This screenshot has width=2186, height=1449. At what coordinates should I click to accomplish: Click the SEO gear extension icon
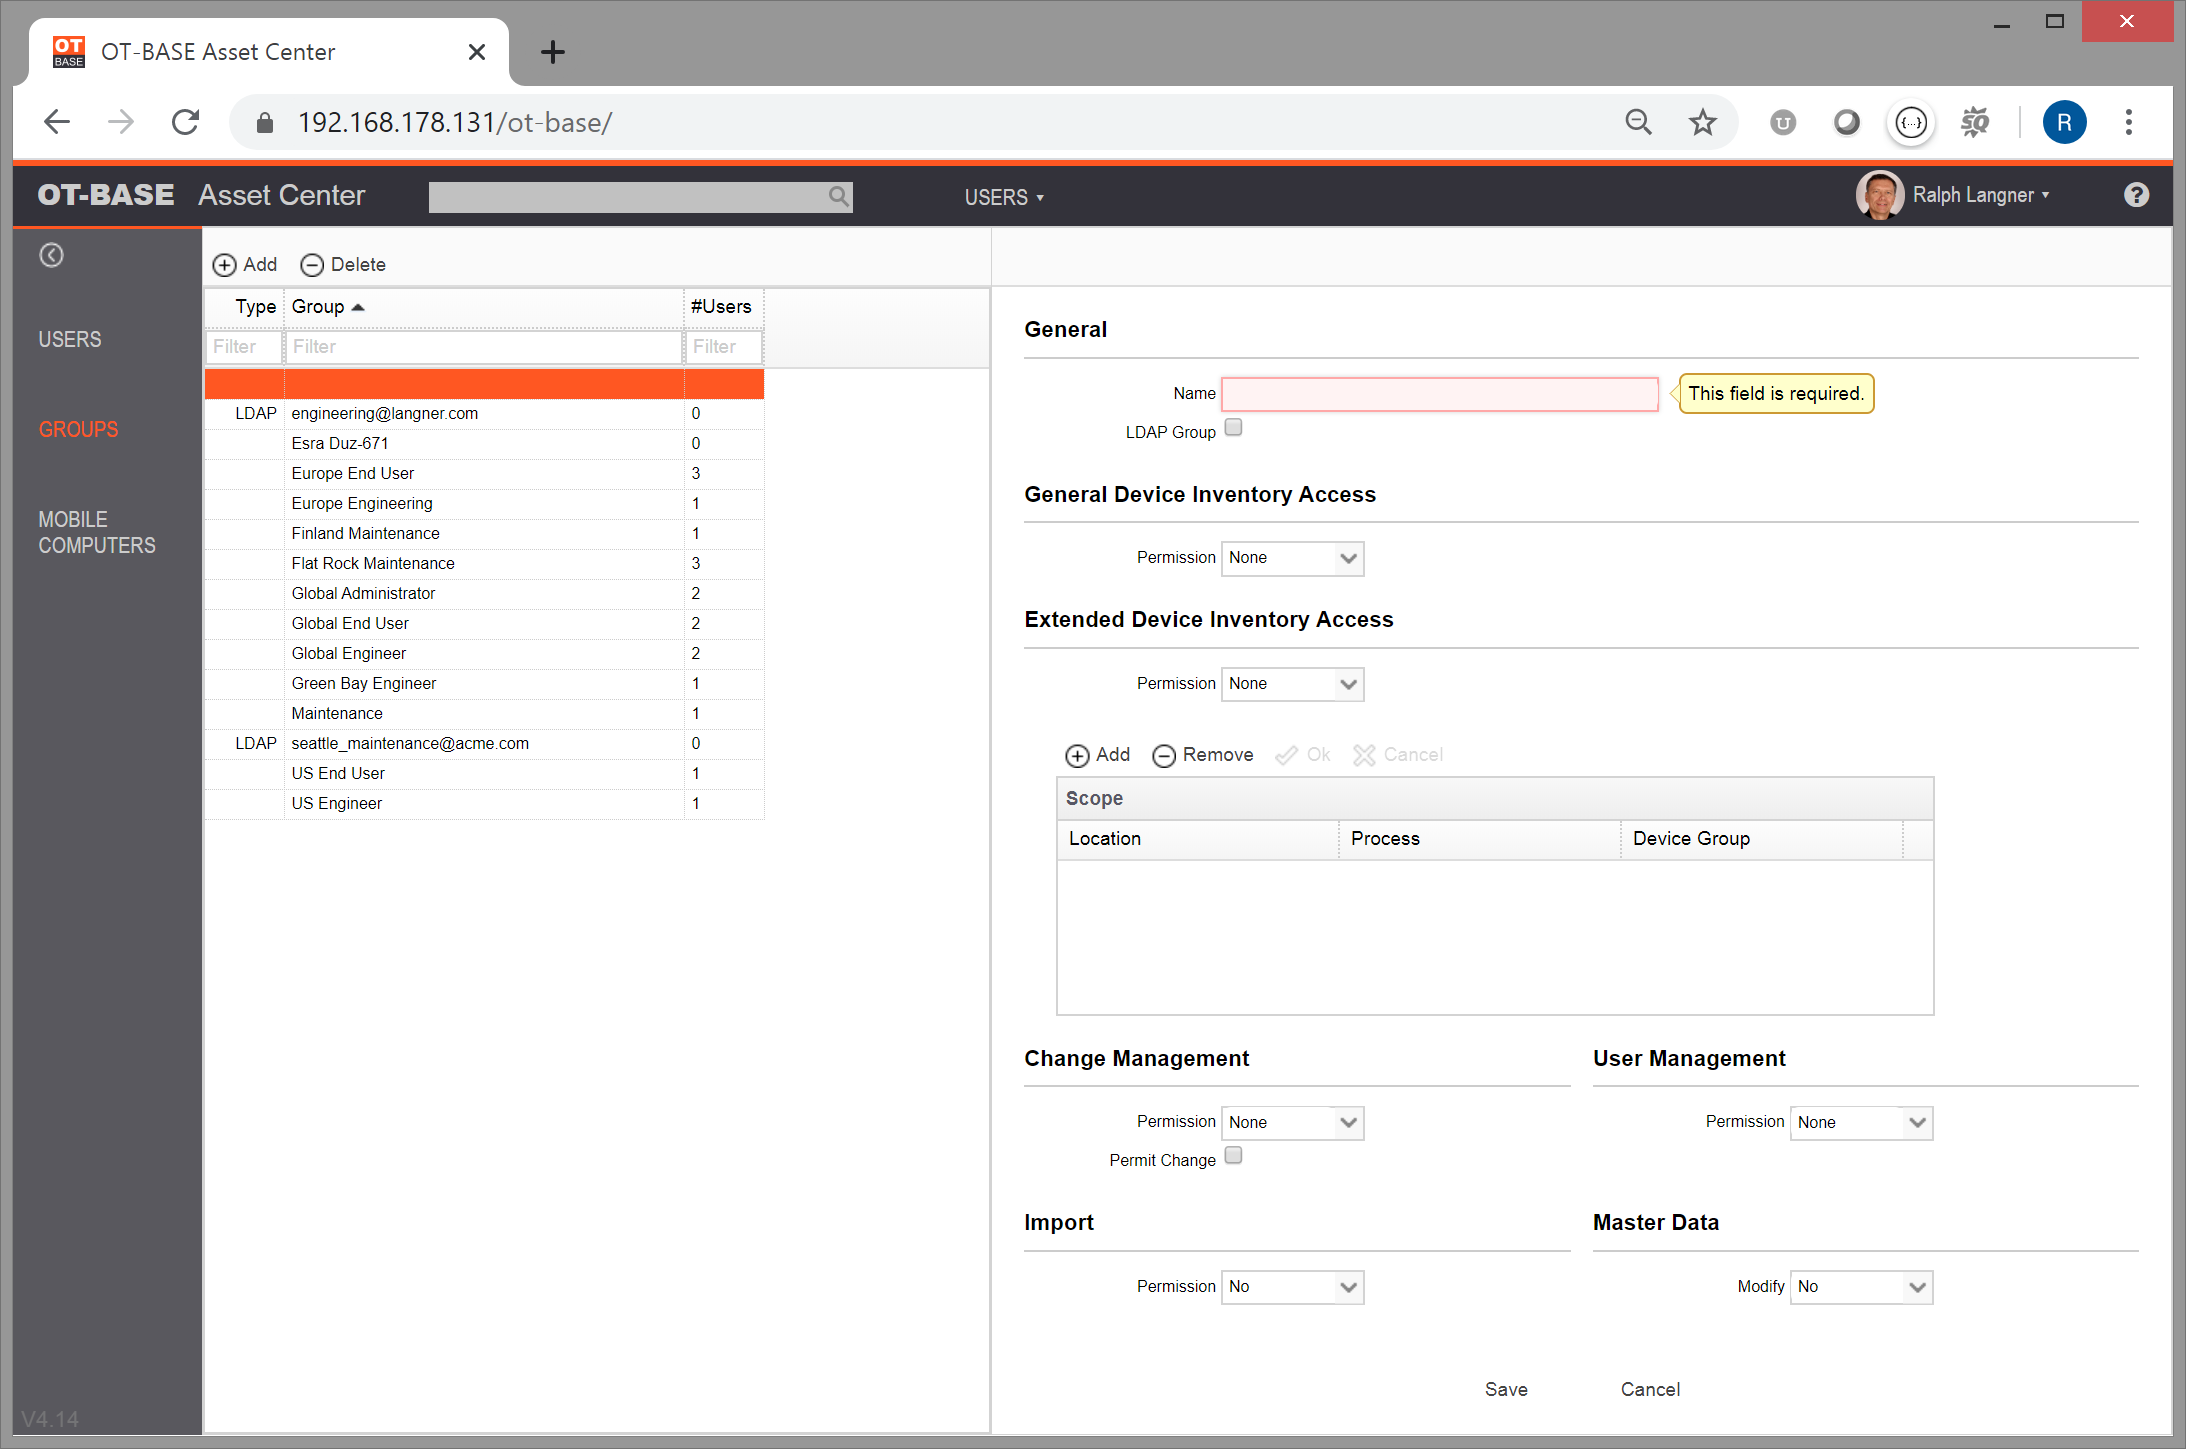click(1975, 122)
